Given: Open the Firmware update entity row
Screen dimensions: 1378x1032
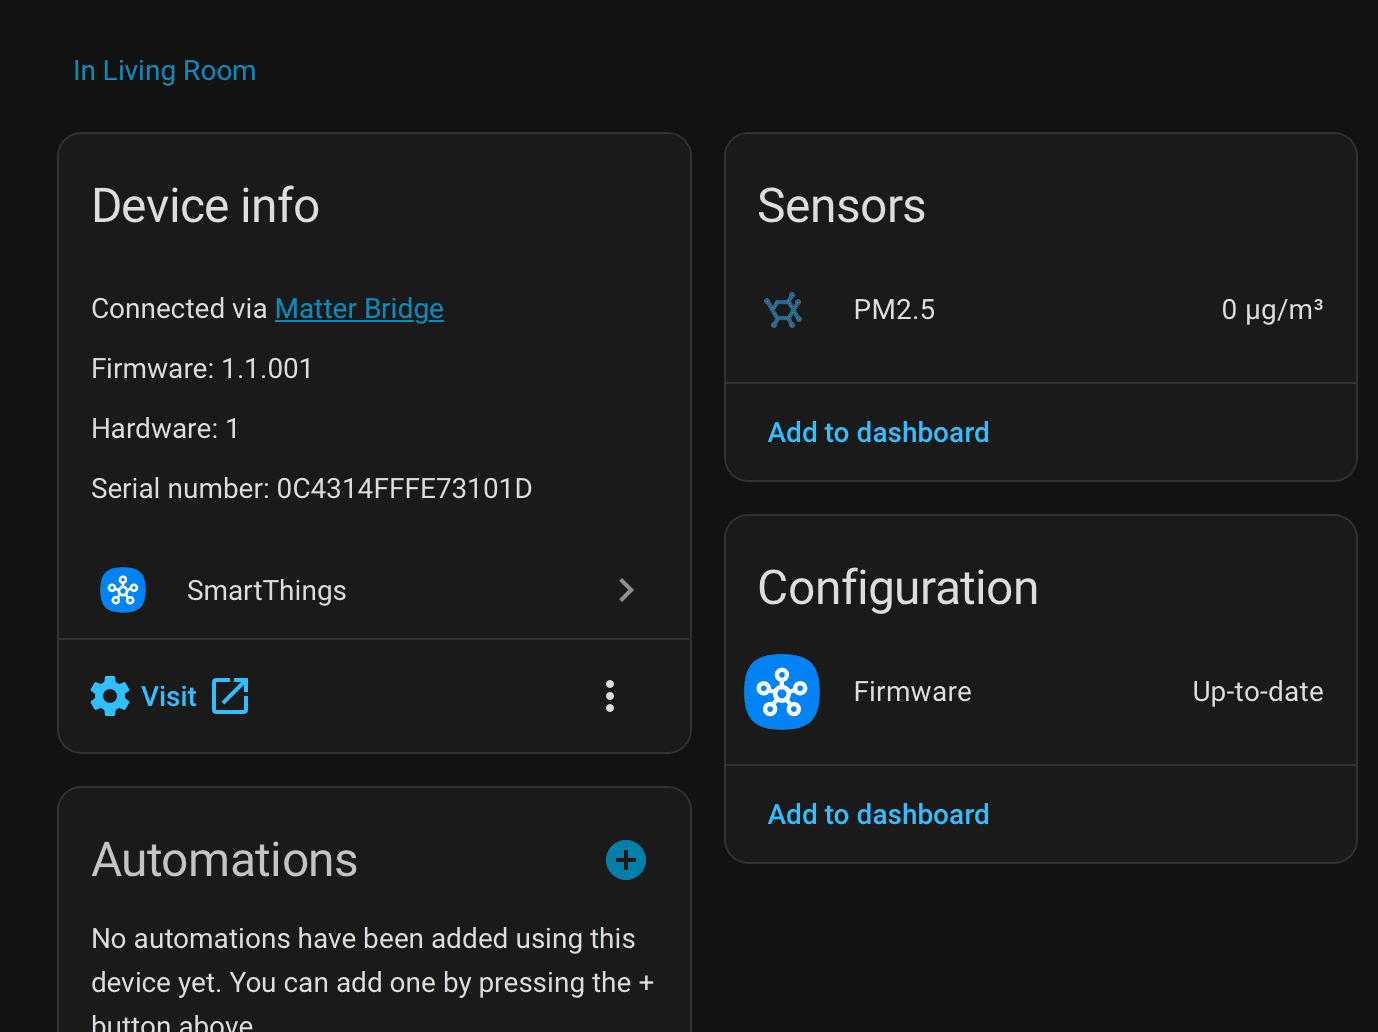Looking at the screenshot, I should point(912,692).
